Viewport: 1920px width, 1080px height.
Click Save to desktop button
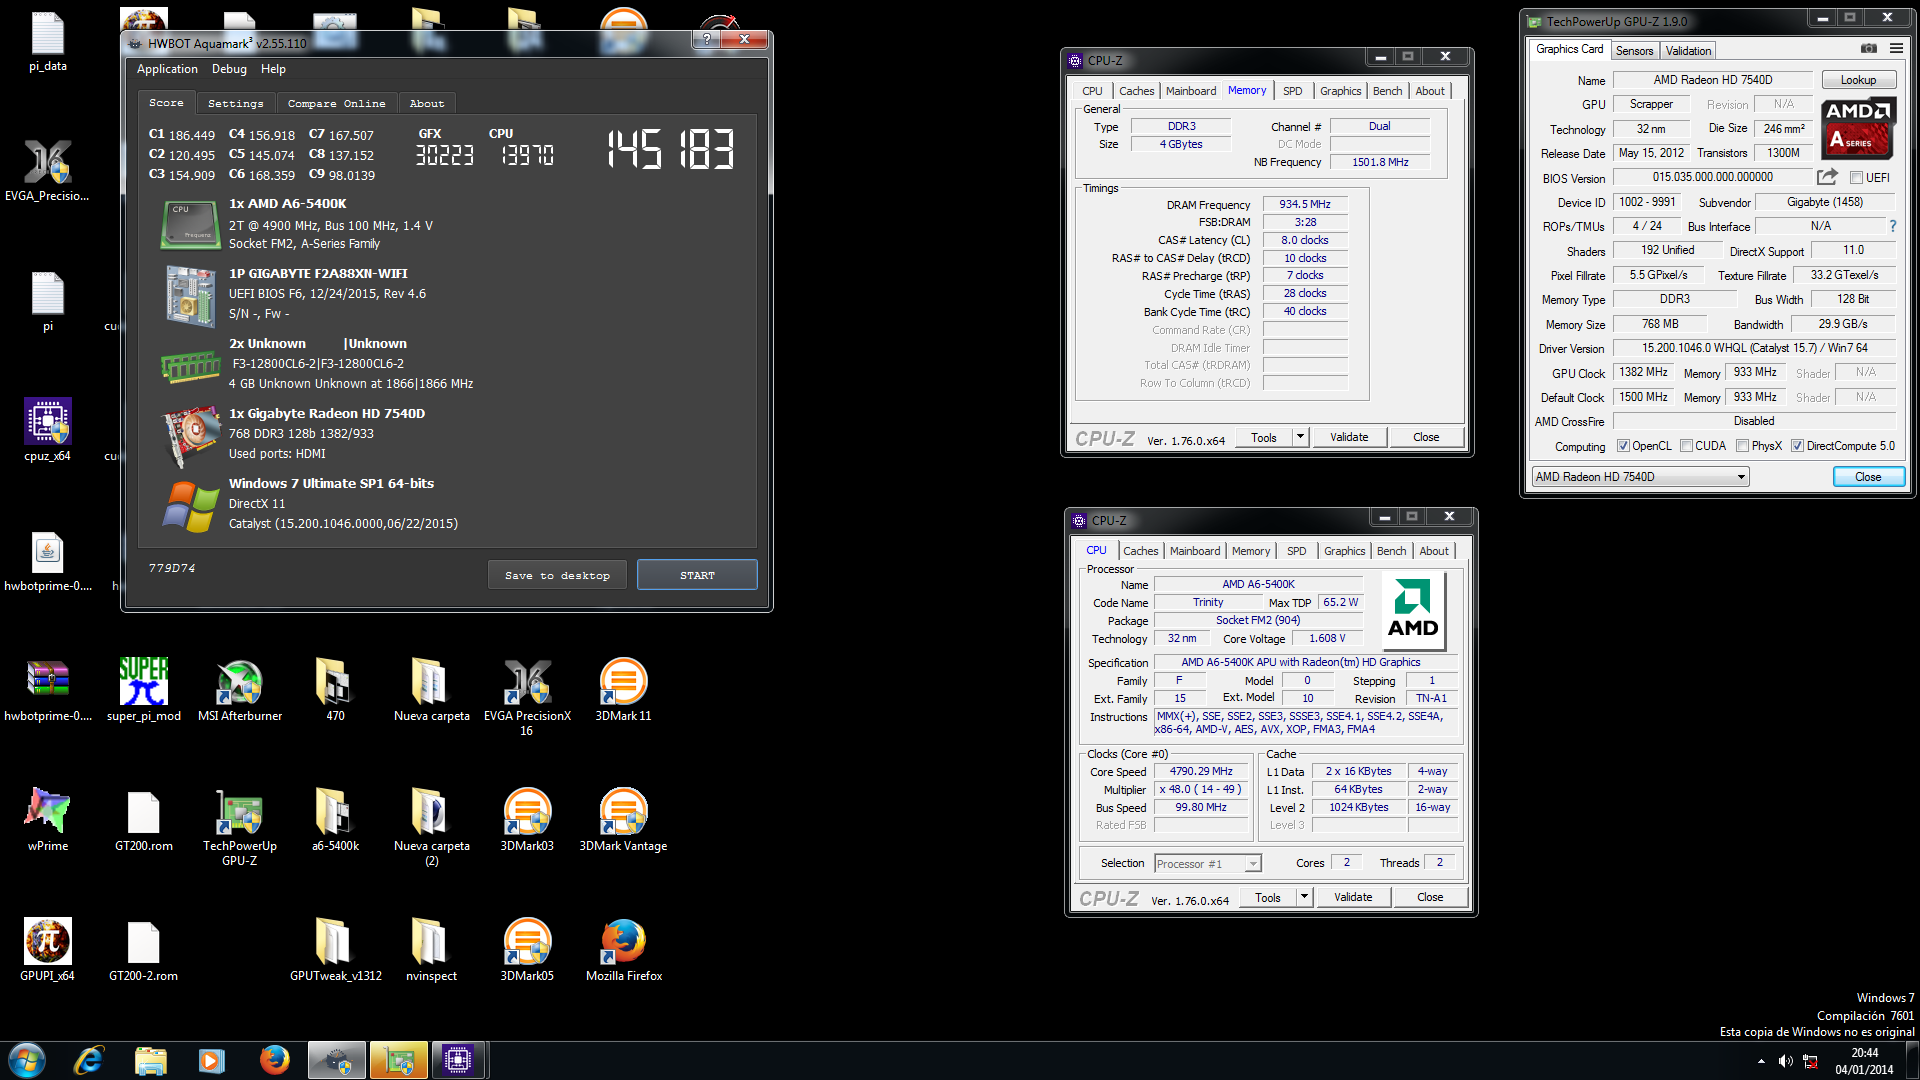[x=557, y=575]
